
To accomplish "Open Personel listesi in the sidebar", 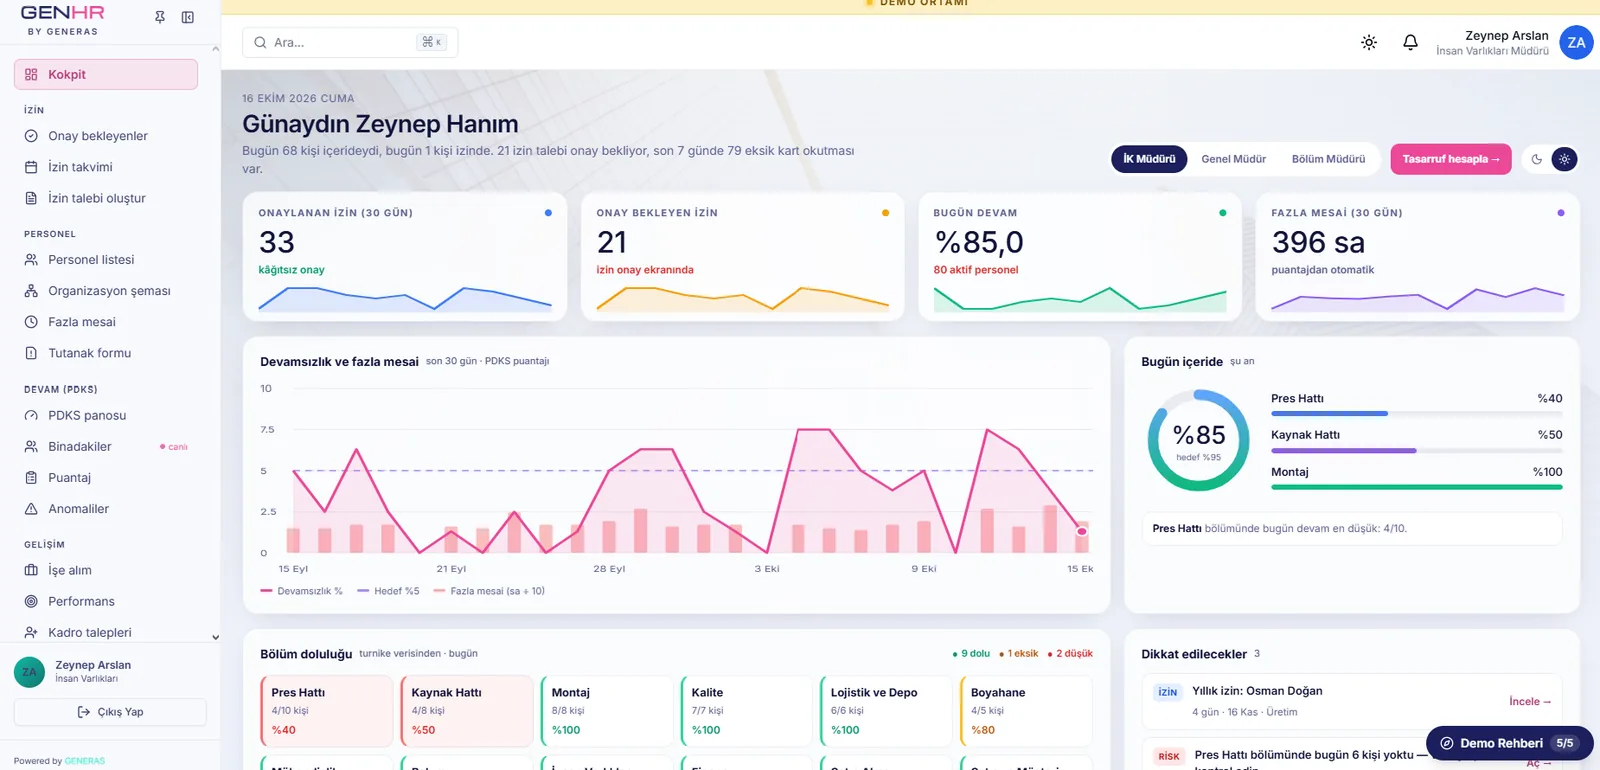I will pyautogui.click(x=106, y=260).
